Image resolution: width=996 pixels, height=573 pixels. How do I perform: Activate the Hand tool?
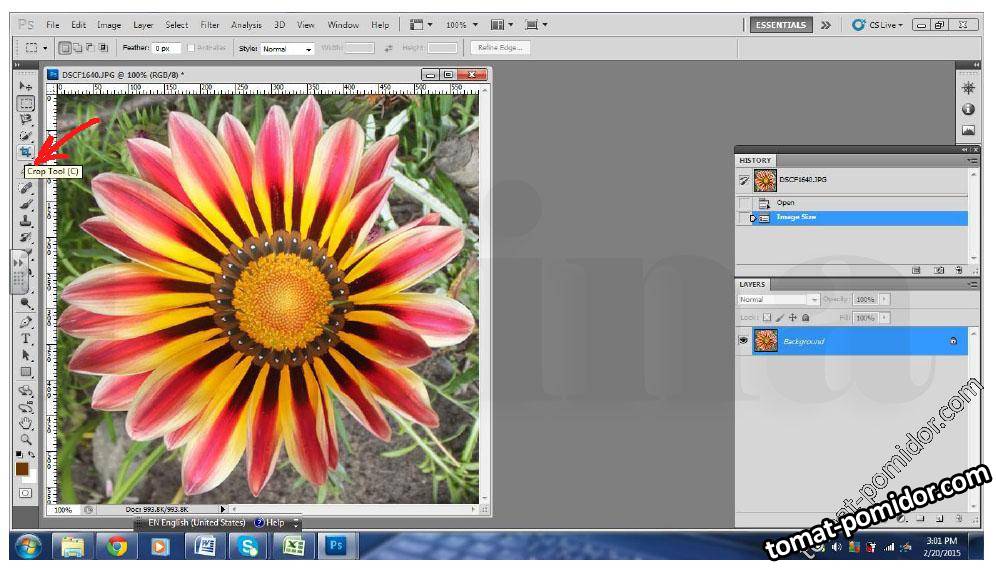click(26, 423)
